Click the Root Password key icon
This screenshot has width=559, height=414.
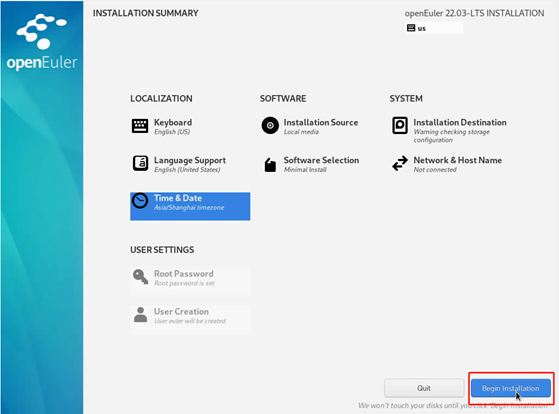click(140, 277)
